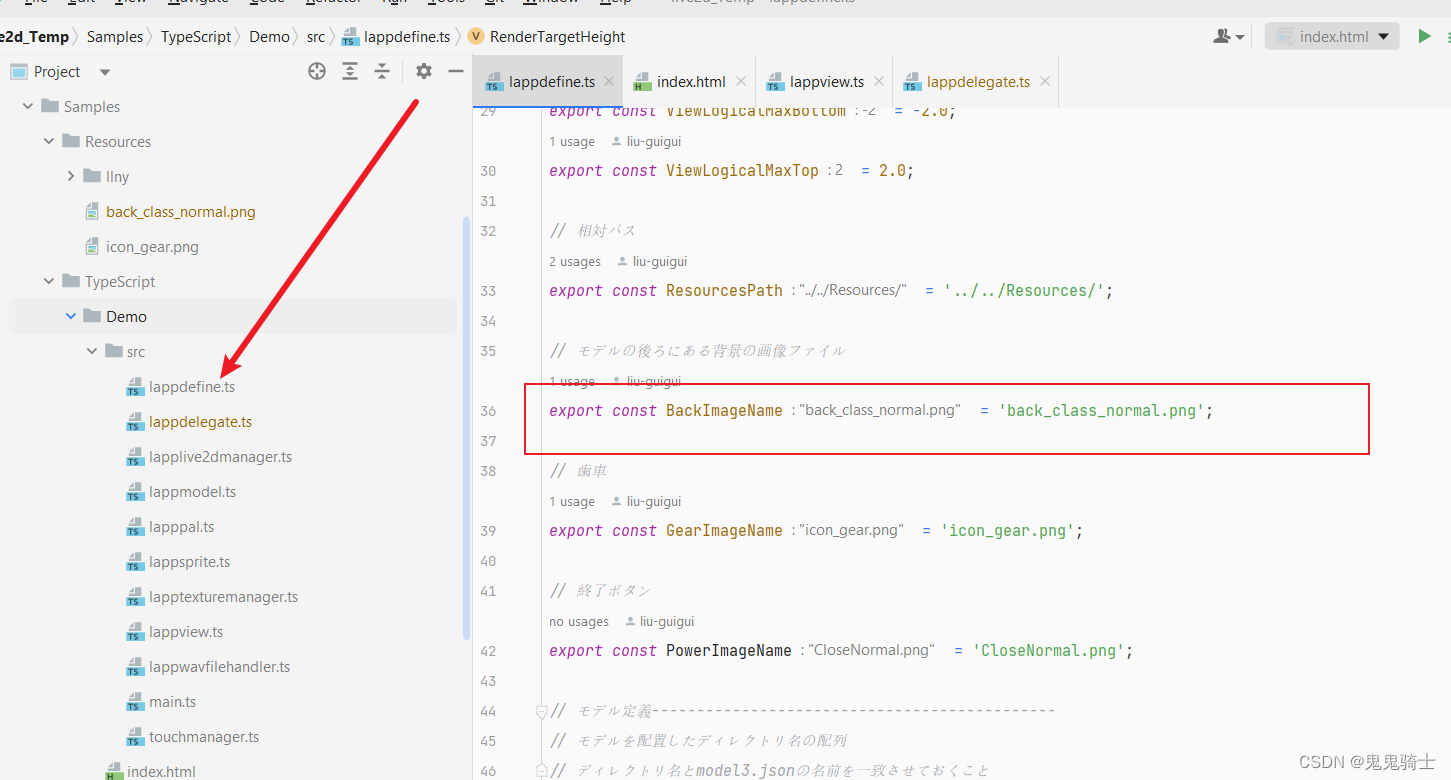Toggle code fold marker at line 46

click(541, 771)
